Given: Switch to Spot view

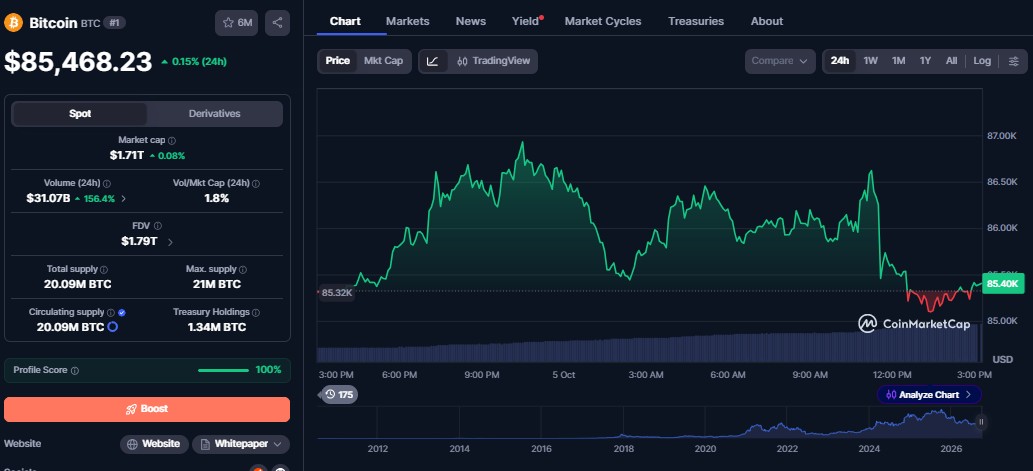Looking at the screenshot, I should (80, 114).
